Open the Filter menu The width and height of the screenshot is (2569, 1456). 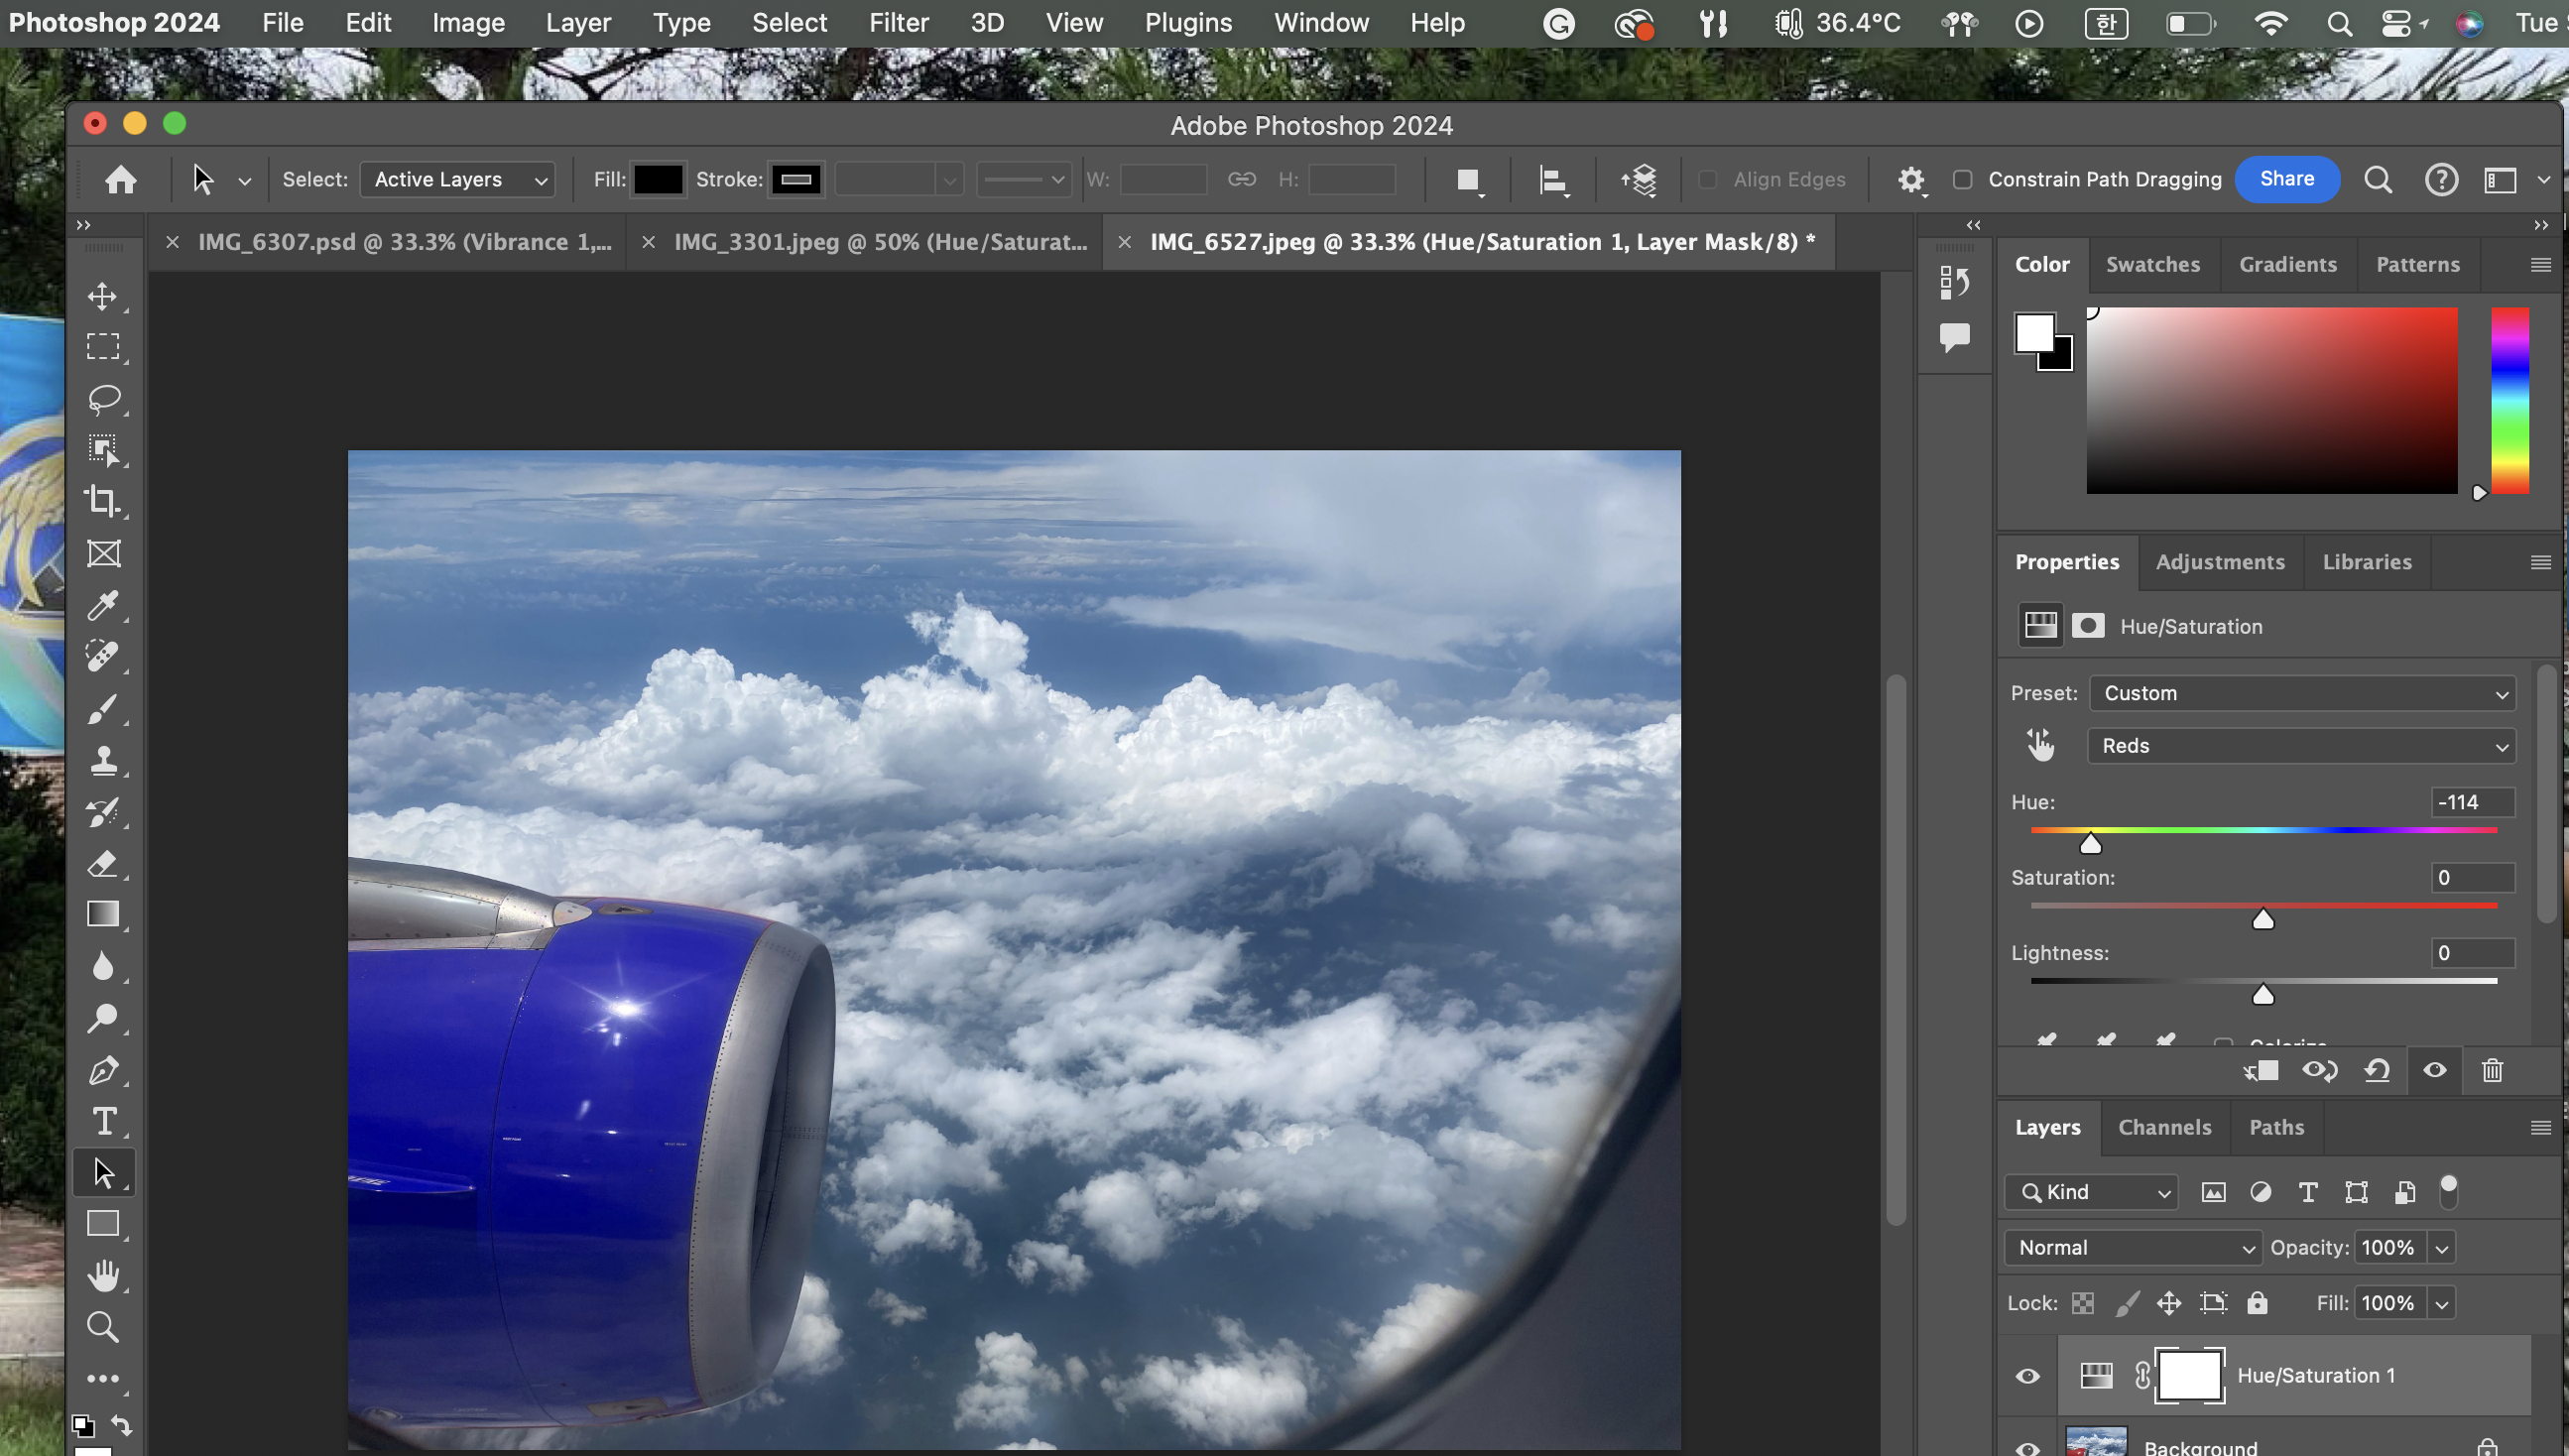tap(898, 22)
